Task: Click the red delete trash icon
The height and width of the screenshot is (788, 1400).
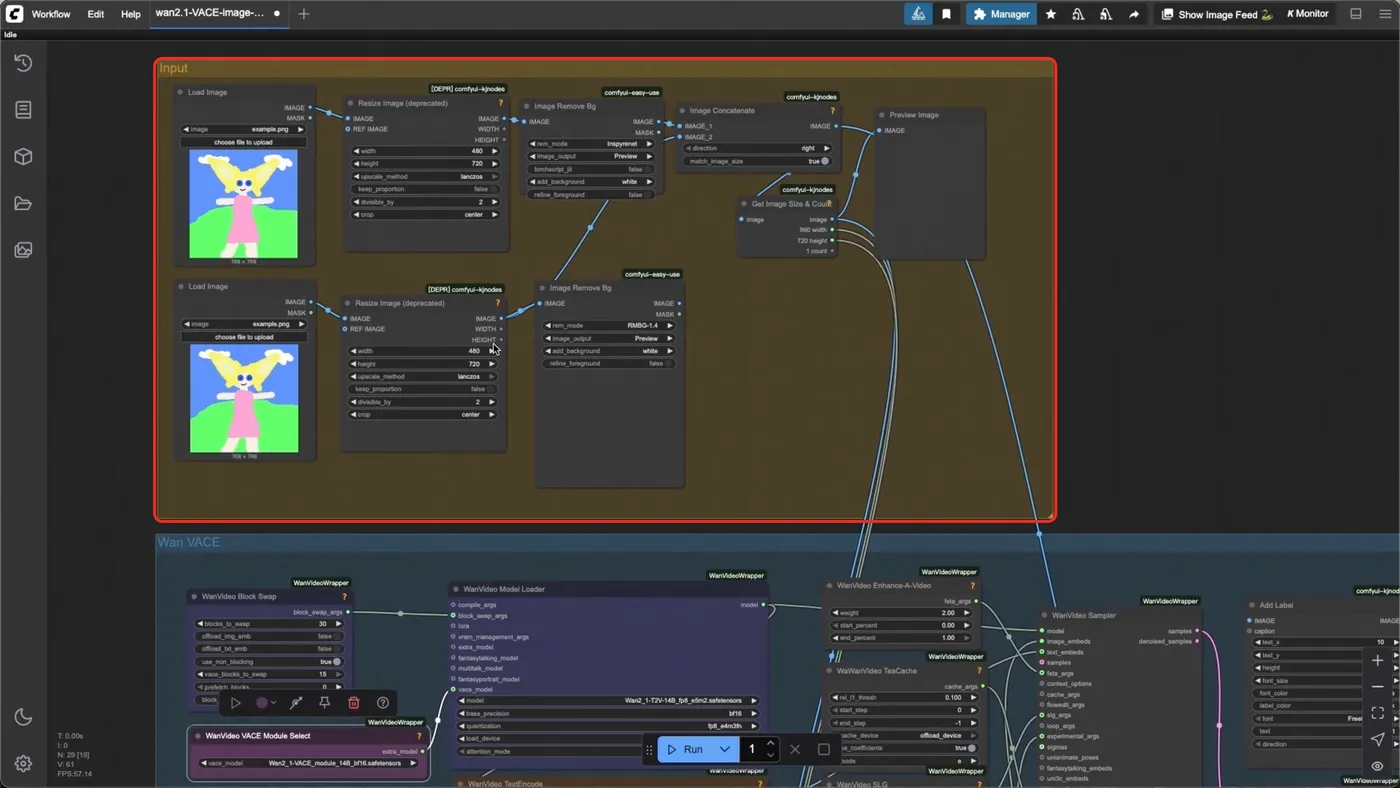Action: [353, 703]
